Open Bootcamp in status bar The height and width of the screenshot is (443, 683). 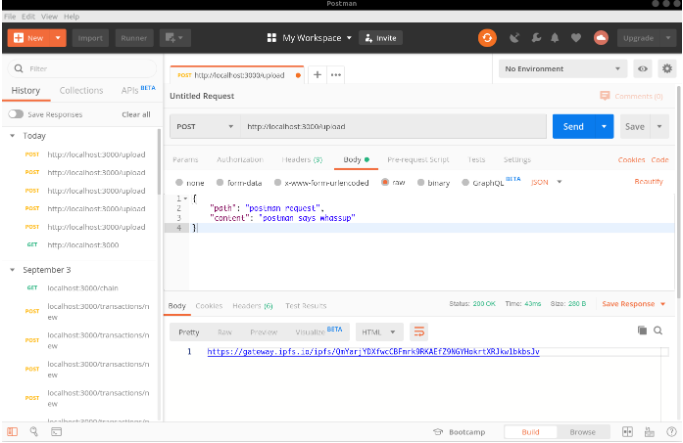[459, 432]
